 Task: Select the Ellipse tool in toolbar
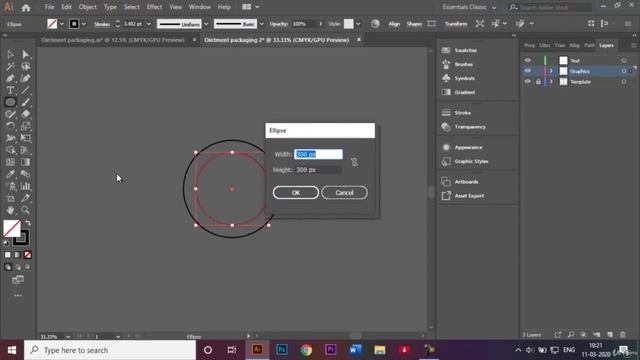pyautogui.click(x=10, y=102)
